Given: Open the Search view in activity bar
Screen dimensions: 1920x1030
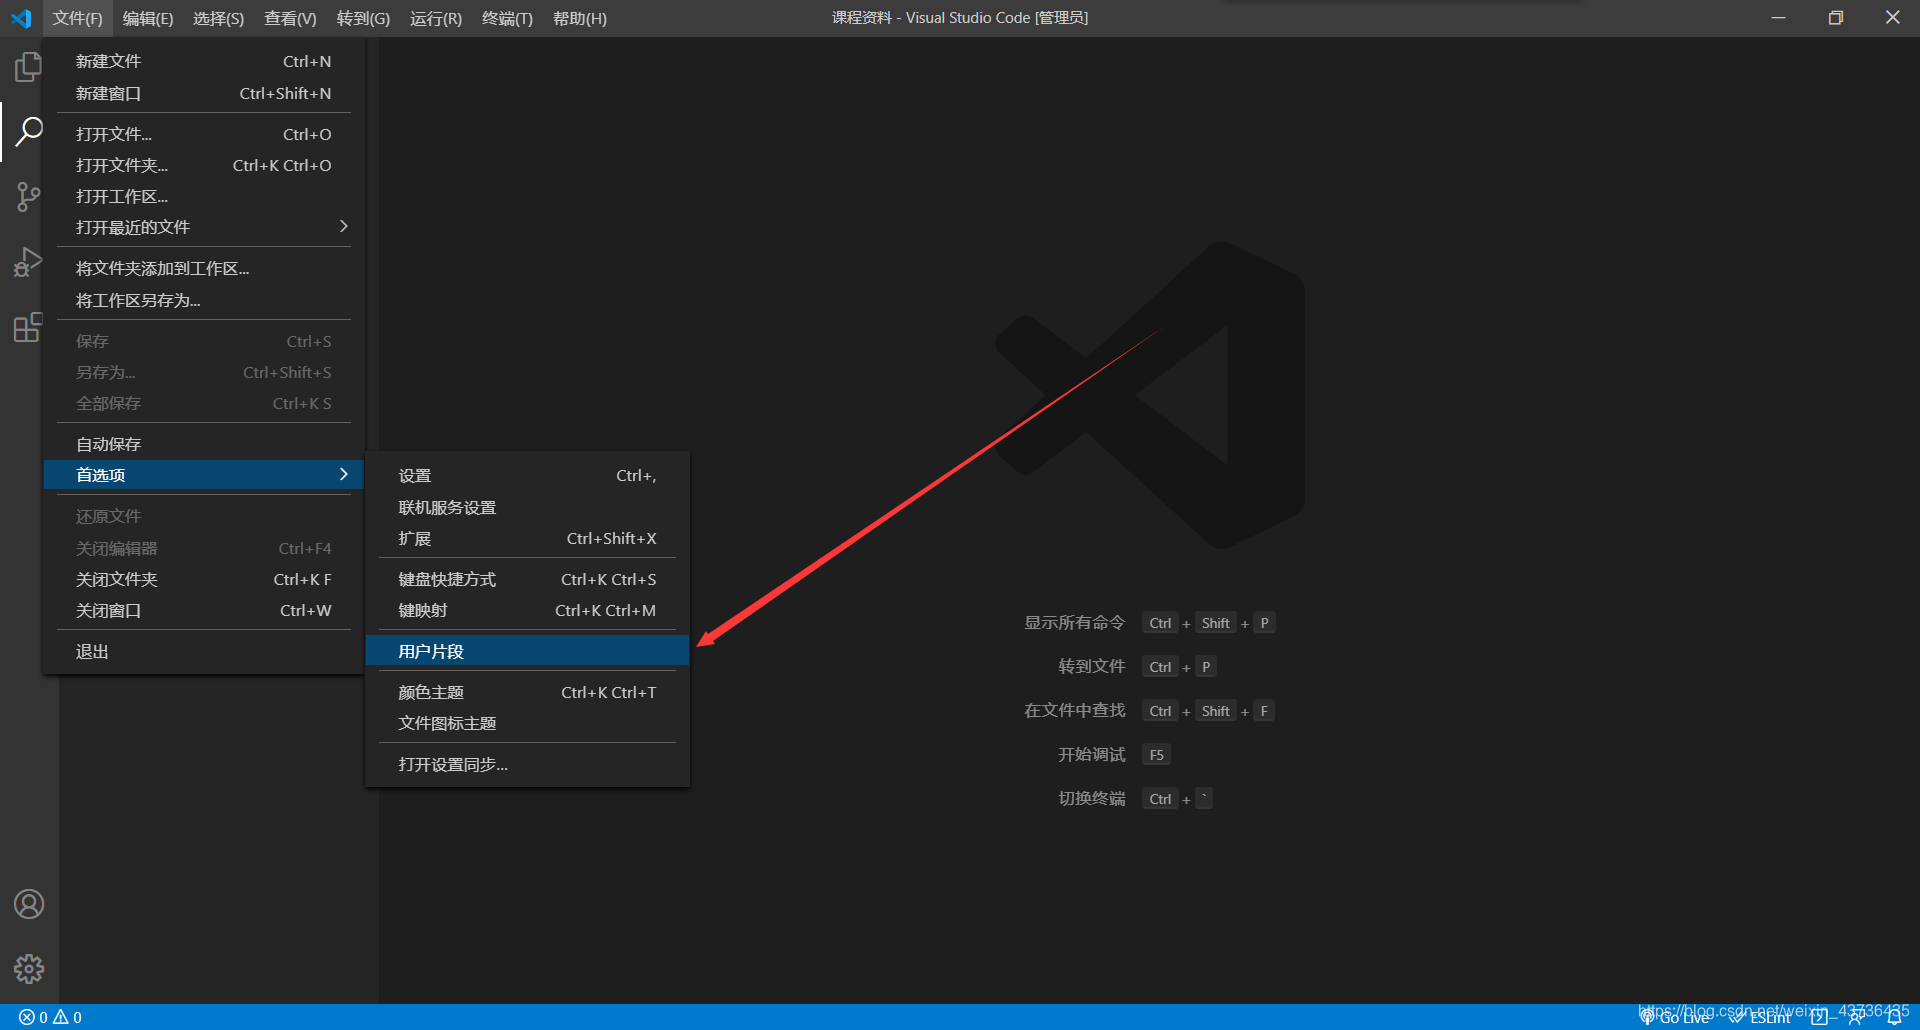Looking at the screenshot, I should pos(28,131).
